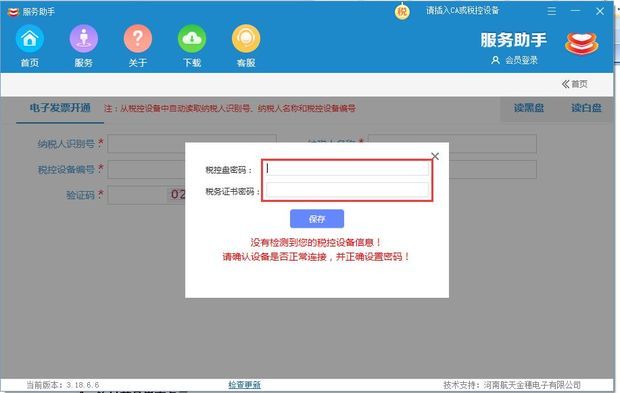The height and width of the screenshot is (393, 620).
Task: Click the red 注 note text about 税控设备
Action: pos(230,108)
